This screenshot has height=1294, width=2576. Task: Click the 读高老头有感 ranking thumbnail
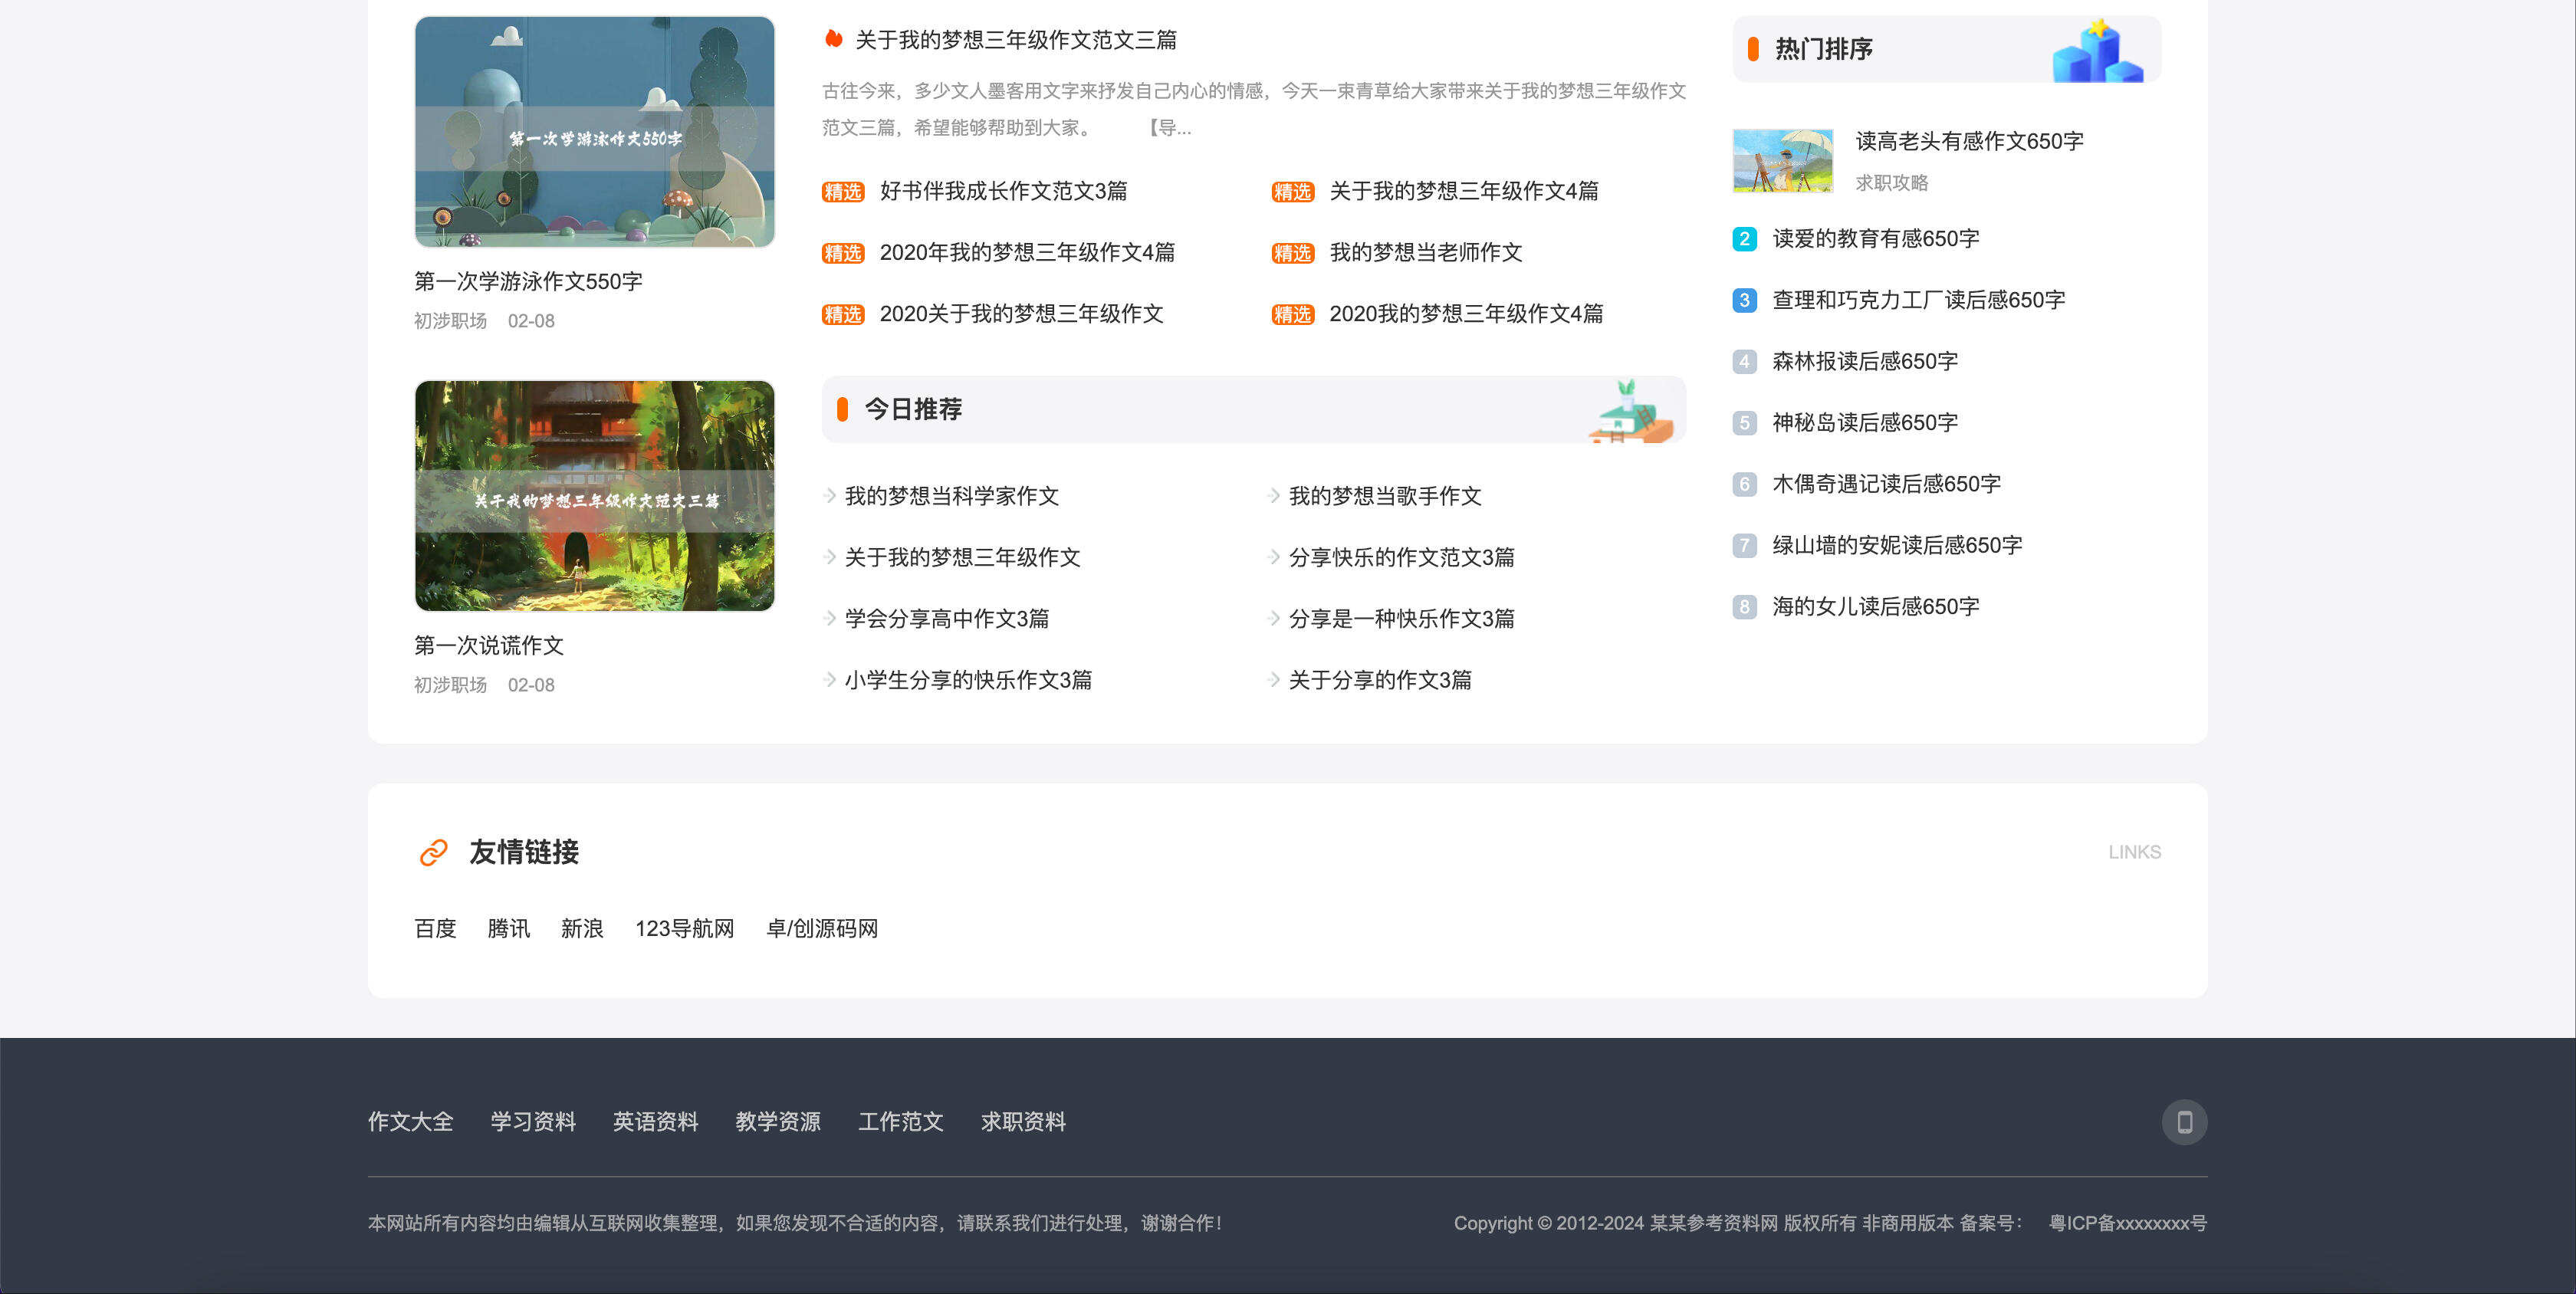pyautogui.click(x=1782, y=161)
